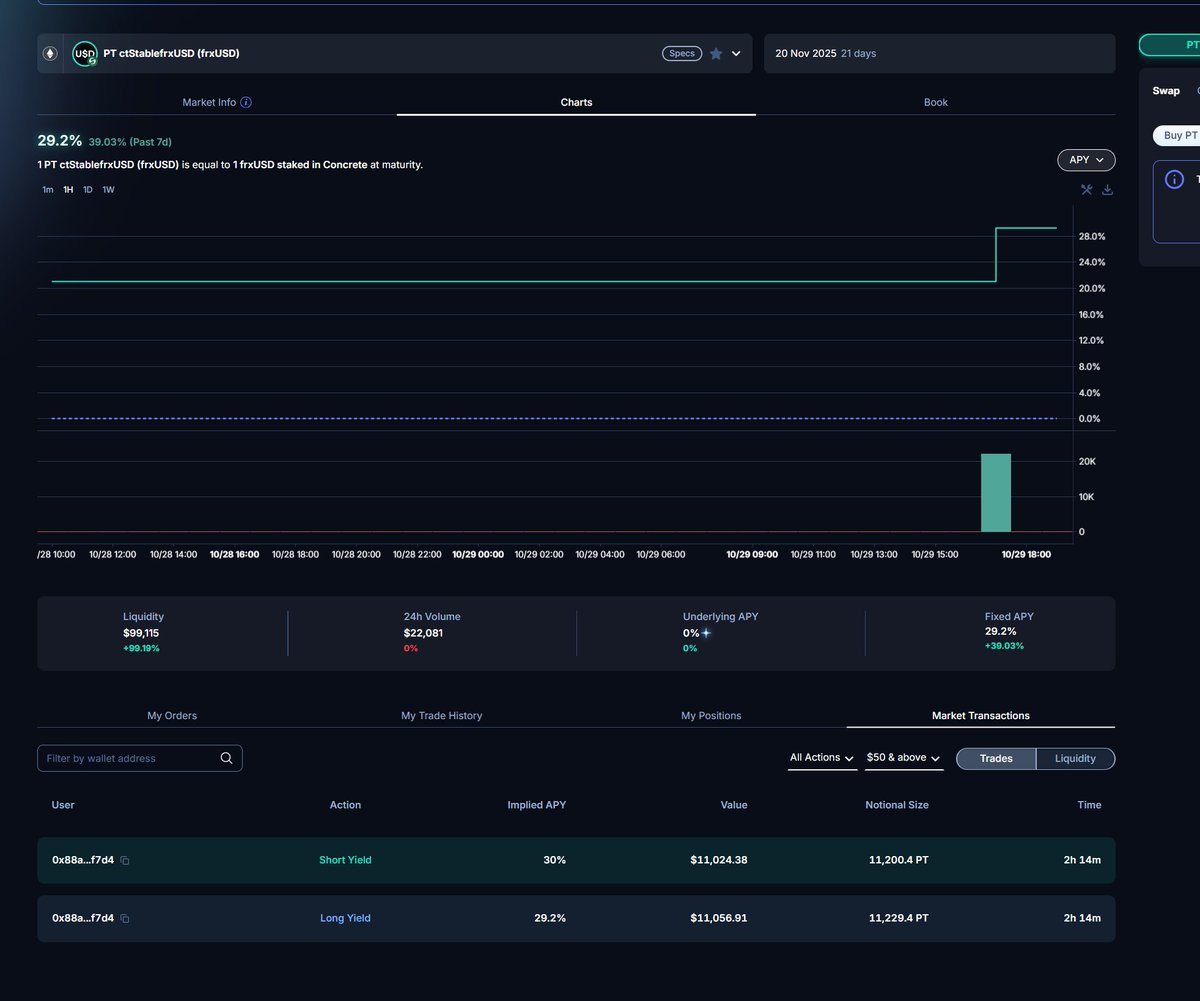Select the 1D chart interval
1200x1001 pixels.
[88, 190]
